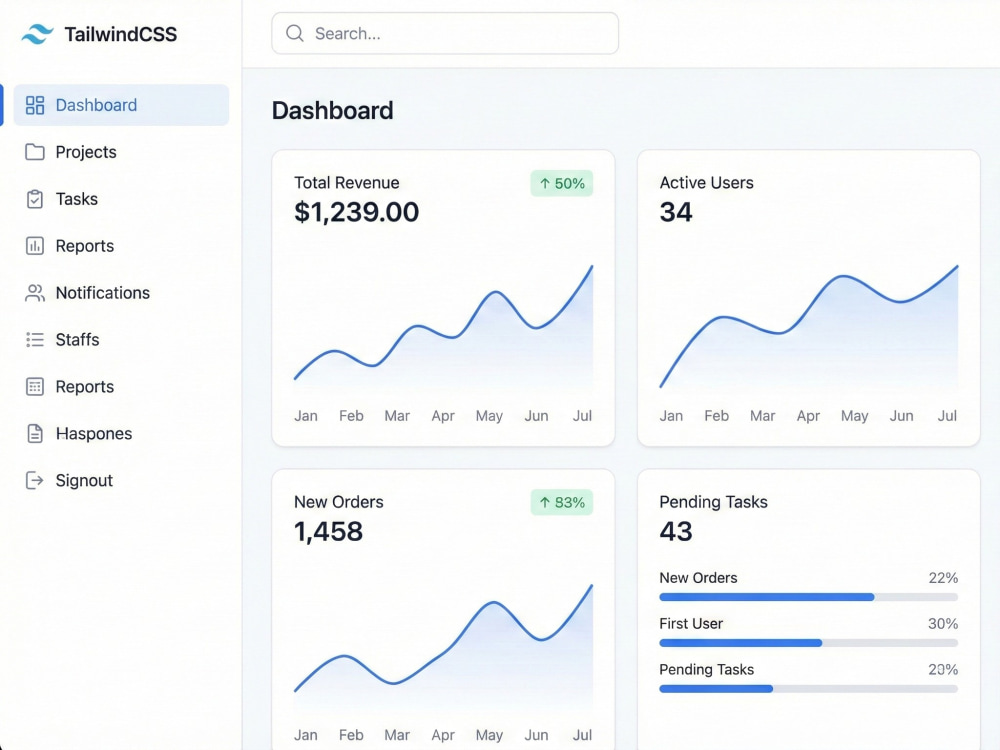This screenshot has width=1000, height=750.
Task: Click the calendar grid icon beside second Reports
Action: tap(35, 386)
